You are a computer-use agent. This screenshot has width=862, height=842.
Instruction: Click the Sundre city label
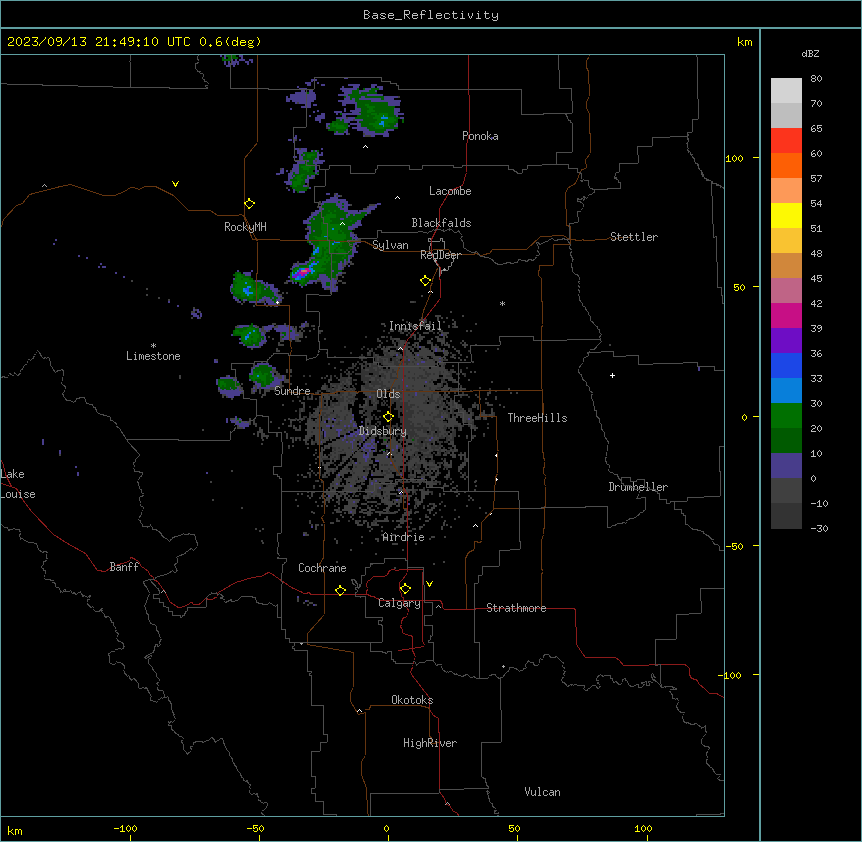pyautogui.click(x=292, y=391)
